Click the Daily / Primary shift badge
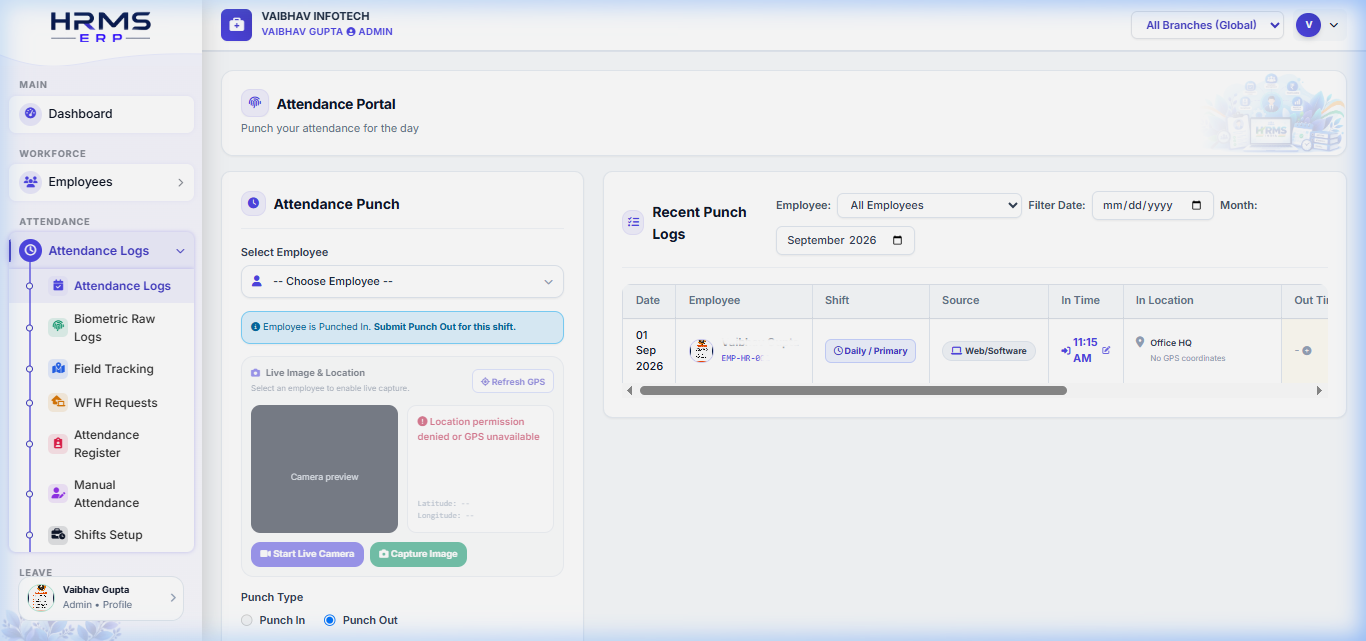The image size is (1366, 641). [870, 351]
